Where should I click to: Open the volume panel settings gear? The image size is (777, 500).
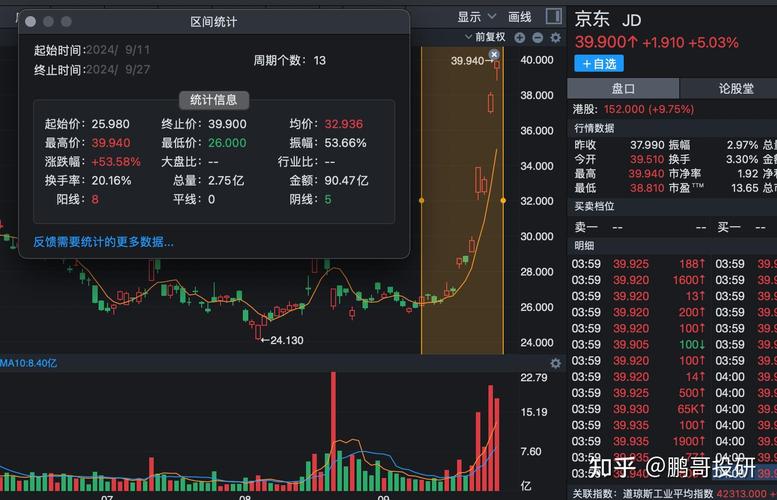[556, 363]
